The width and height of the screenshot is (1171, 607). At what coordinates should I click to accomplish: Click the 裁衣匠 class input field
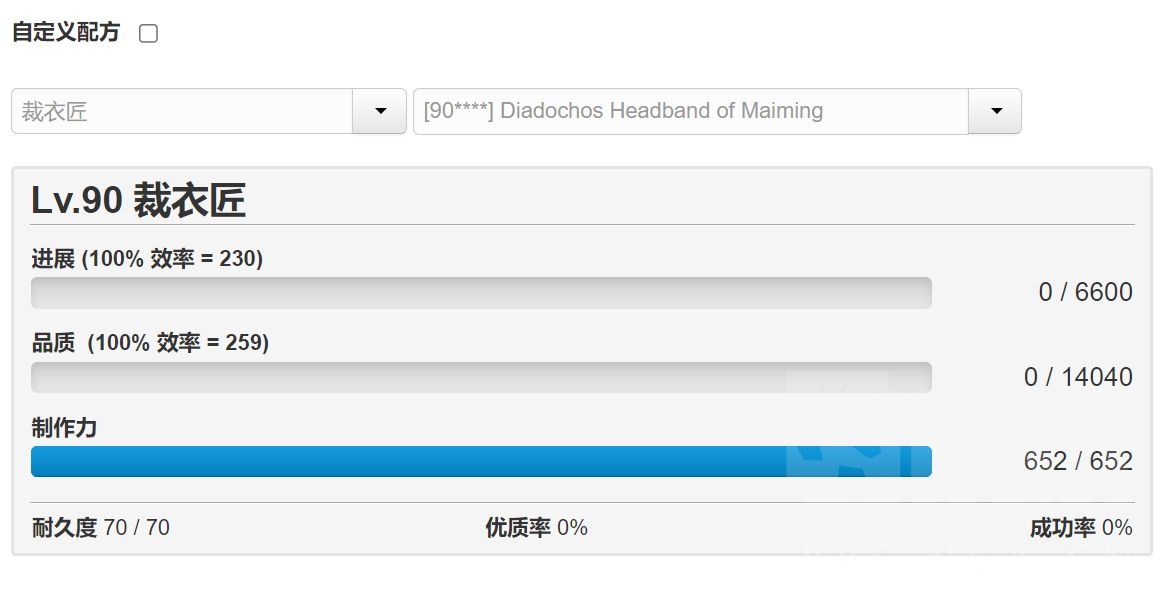182,111
